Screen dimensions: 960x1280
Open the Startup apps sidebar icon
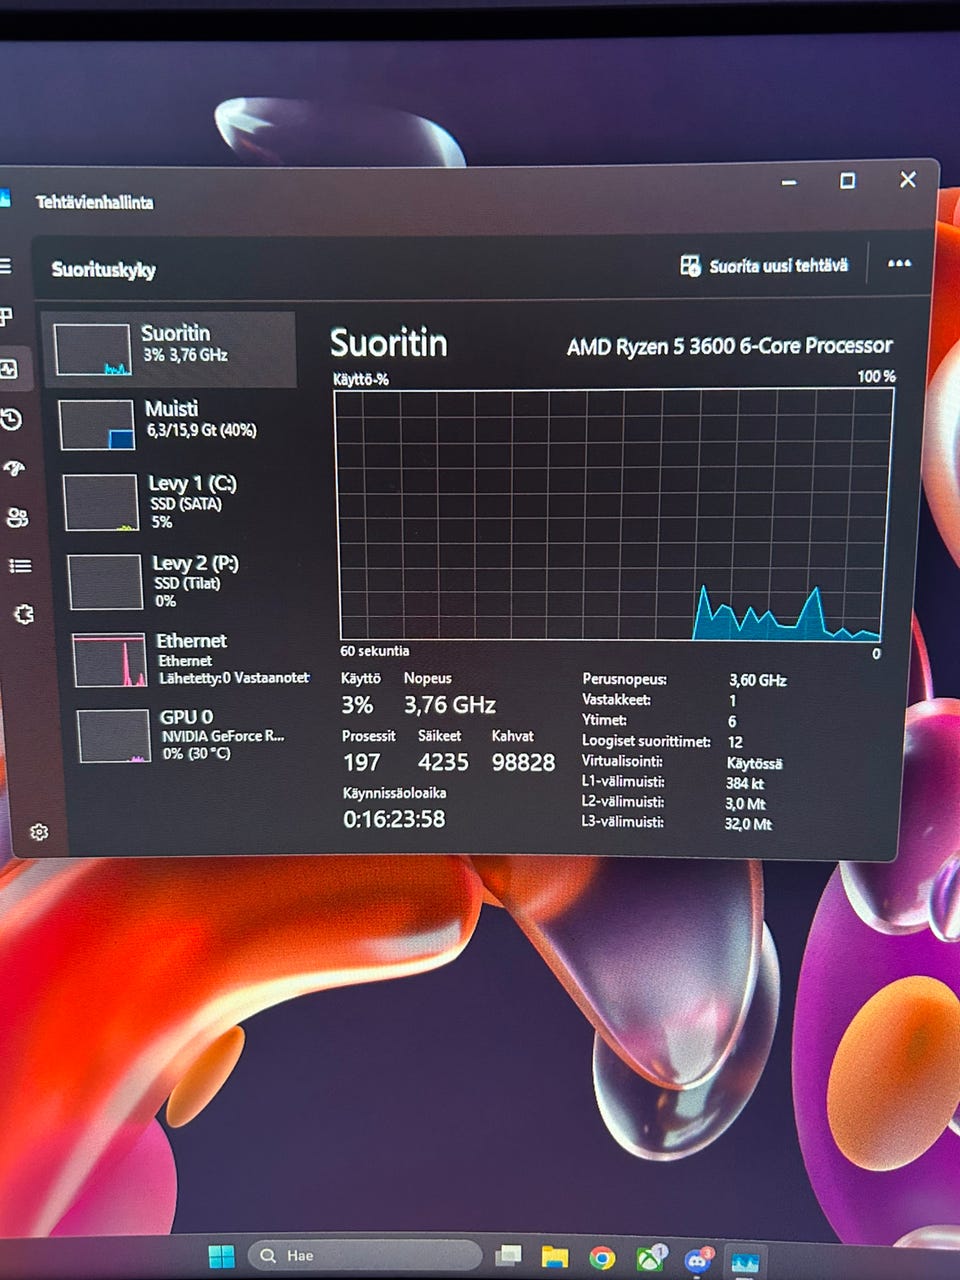14,468
